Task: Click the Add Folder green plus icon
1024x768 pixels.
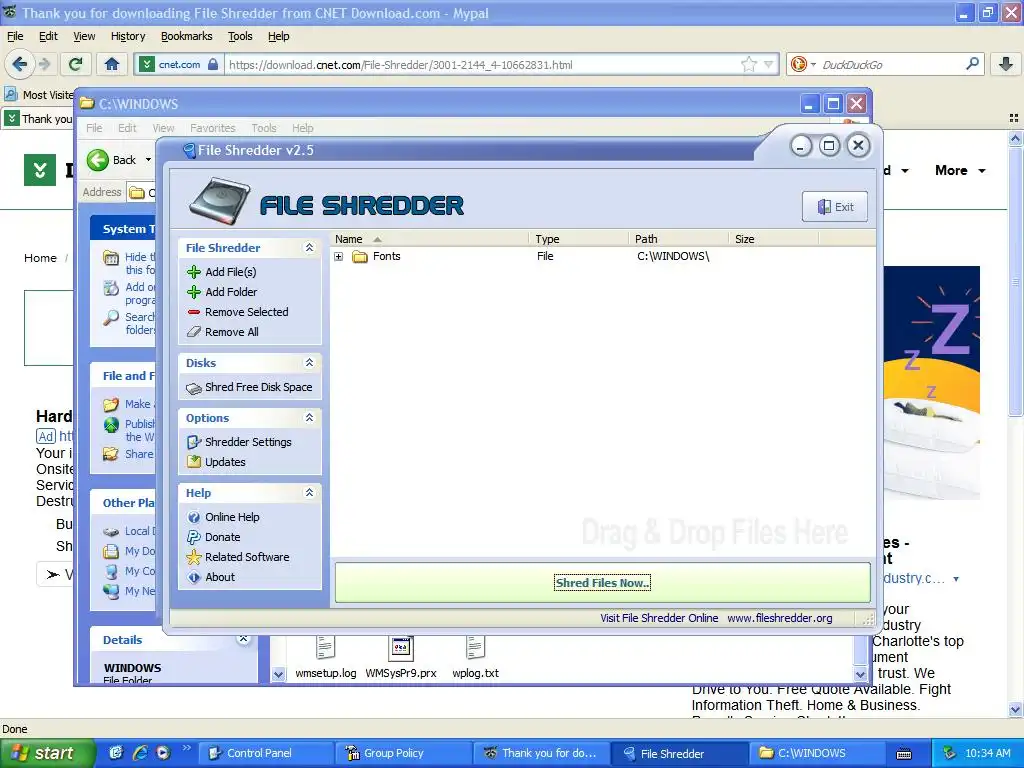Action: pos(193,292)
